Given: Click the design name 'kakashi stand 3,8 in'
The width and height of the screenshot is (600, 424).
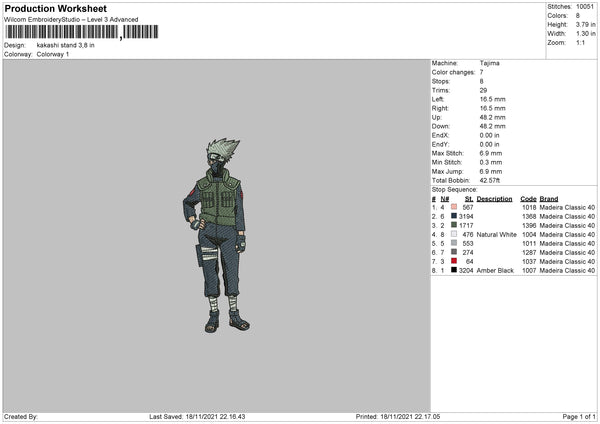Looking at the screenshot, I should click(65, 45).
